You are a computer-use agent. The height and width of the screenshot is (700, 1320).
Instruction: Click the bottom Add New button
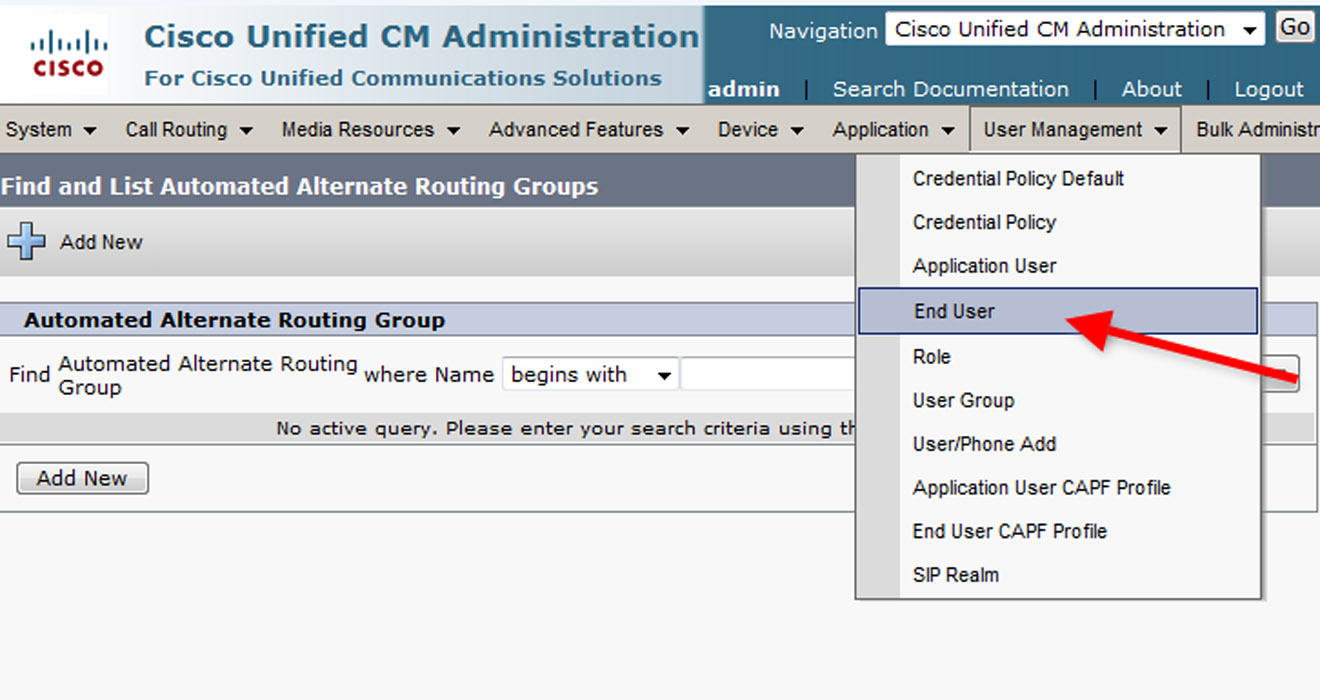(82, 478)
